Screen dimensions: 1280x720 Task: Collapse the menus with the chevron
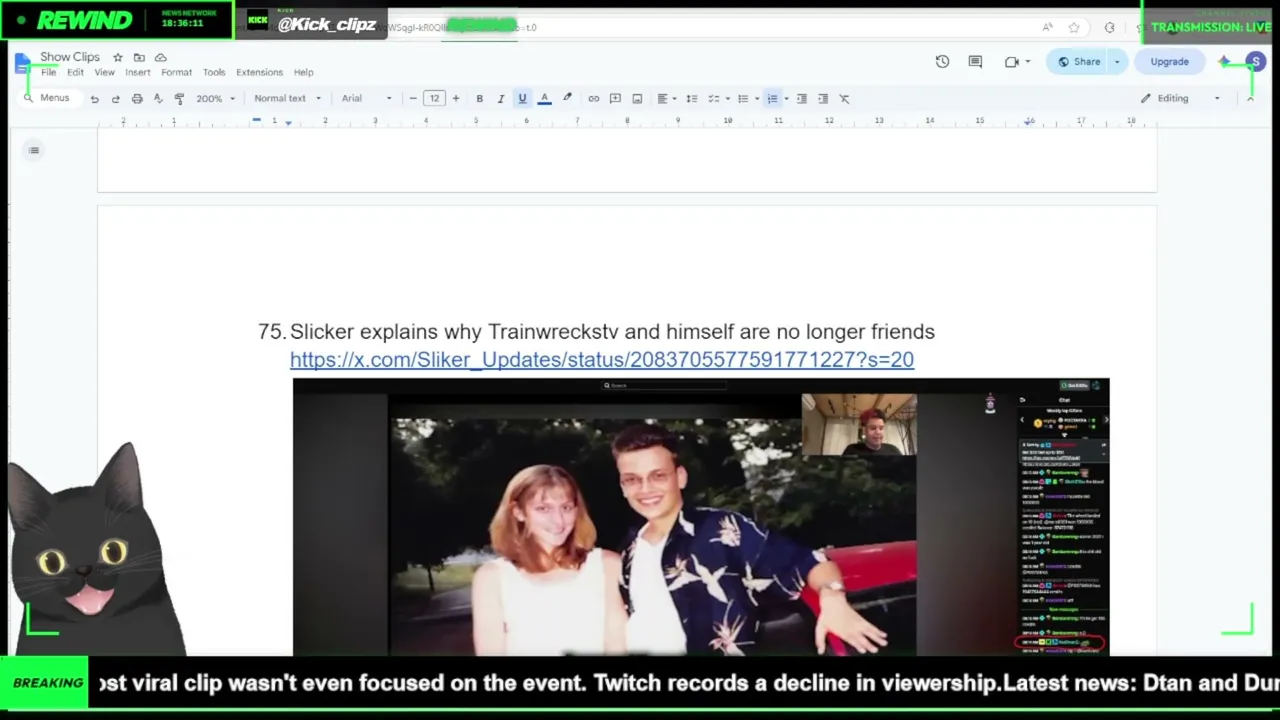click(x=1250, y=99)
